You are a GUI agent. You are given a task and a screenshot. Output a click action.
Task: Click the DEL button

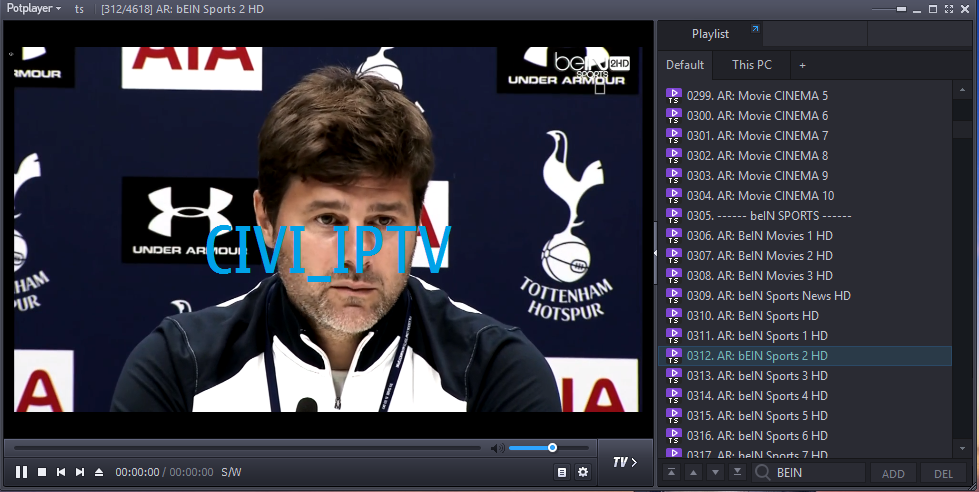(943, 473)
